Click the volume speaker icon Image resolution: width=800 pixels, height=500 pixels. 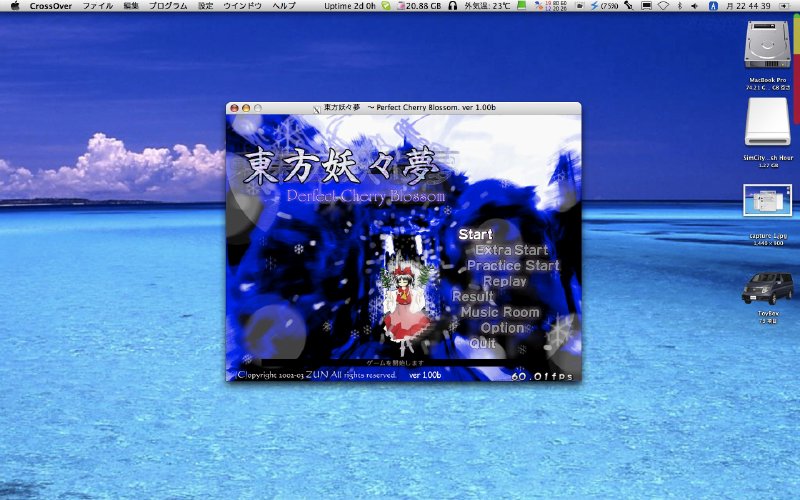point(694,6)
